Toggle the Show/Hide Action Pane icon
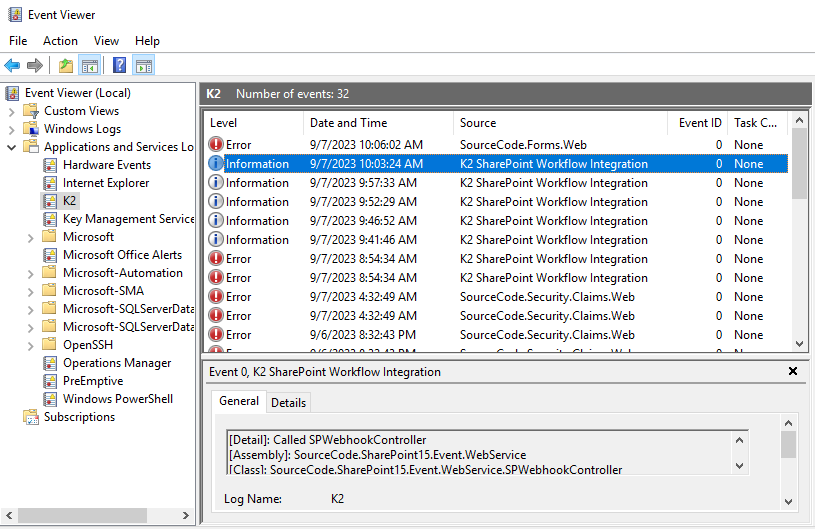This screenshot has height=529, width=815. point(143,65)
